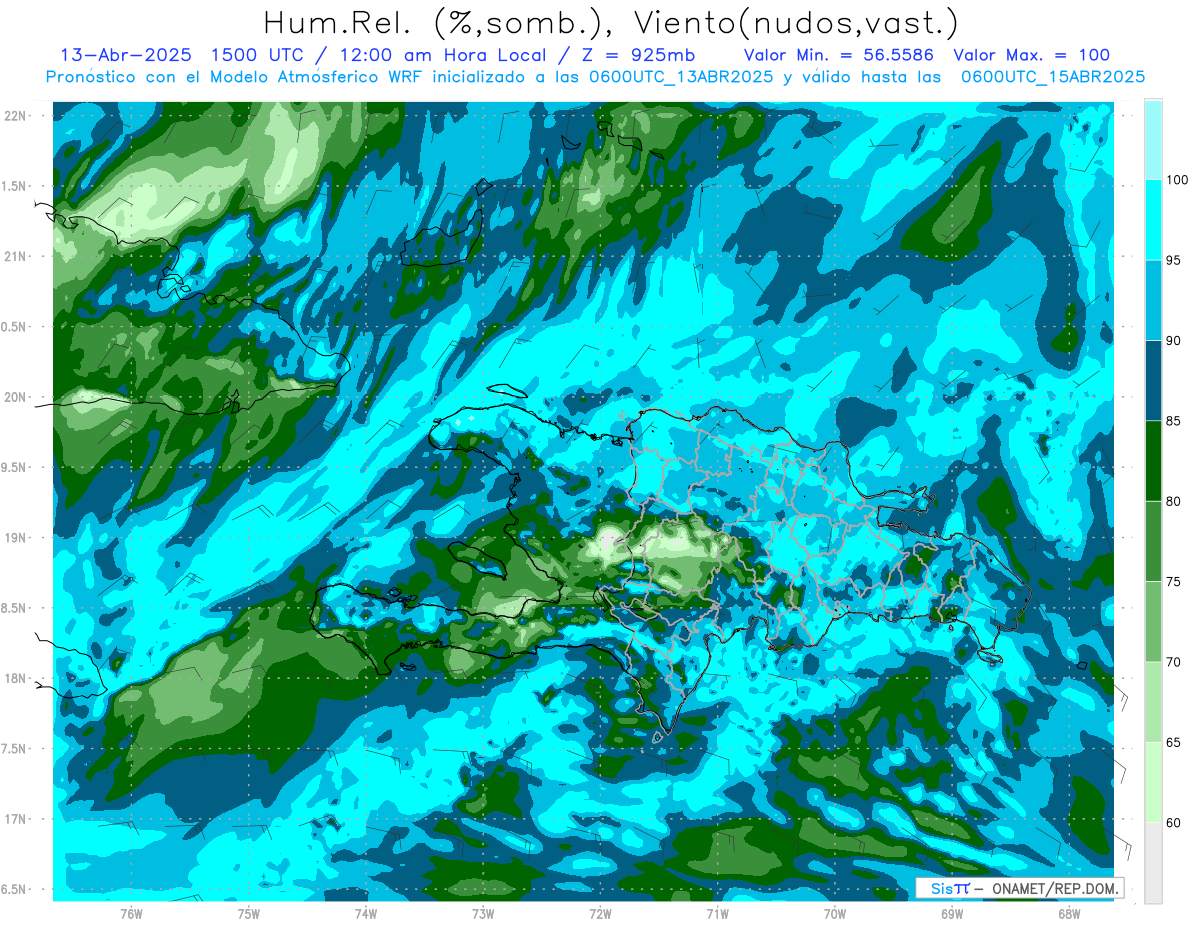
Task: Click valid-until time '0600UTC_15ABR2025'
Action: pyautogui.click(x=1052, y=77)
